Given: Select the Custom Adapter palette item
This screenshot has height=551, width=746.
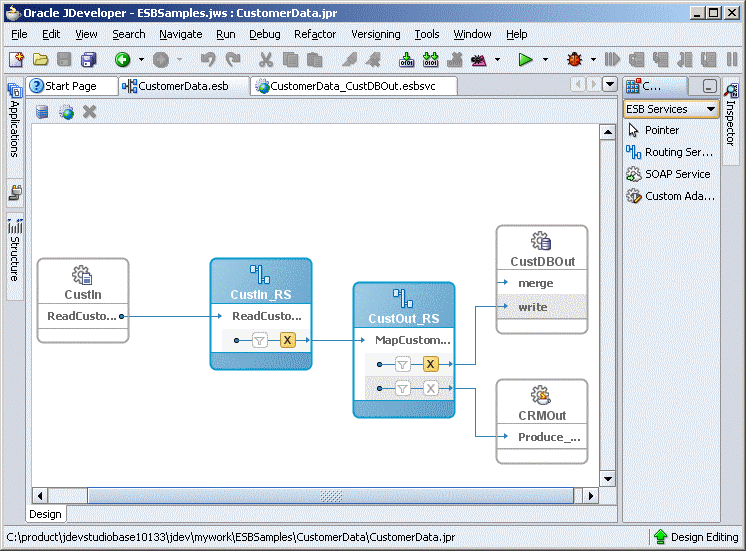Looking at the screenshot, I should (x=671, y=196).
